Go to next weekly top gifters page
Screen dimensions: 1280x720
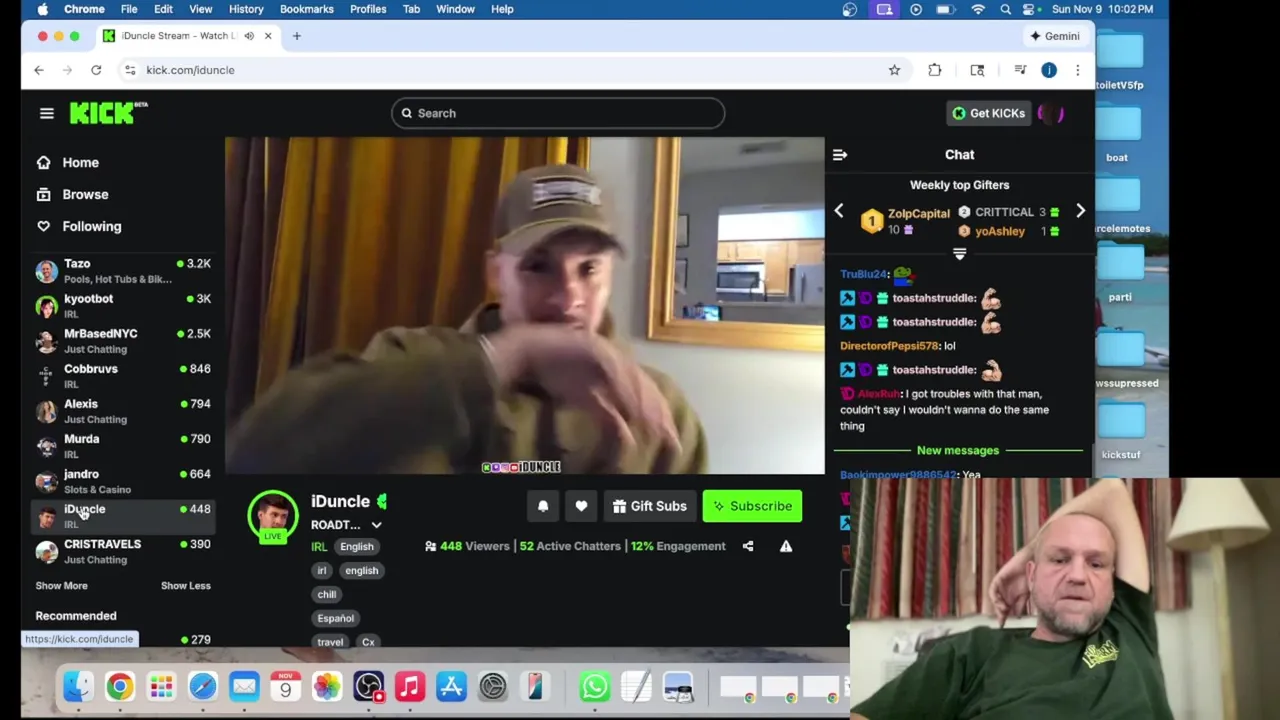pos(1080,211)
